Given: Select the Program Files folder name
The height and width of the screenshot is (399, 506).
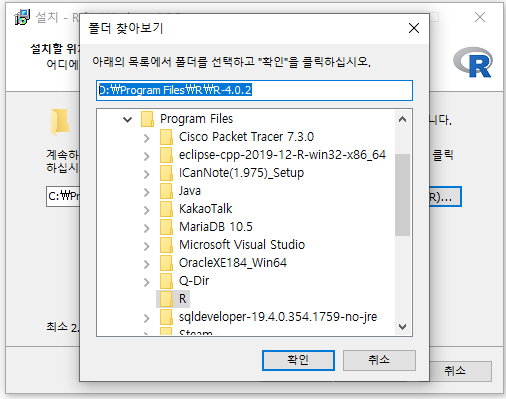Looking at the screenshot, I should pos(196,119).
